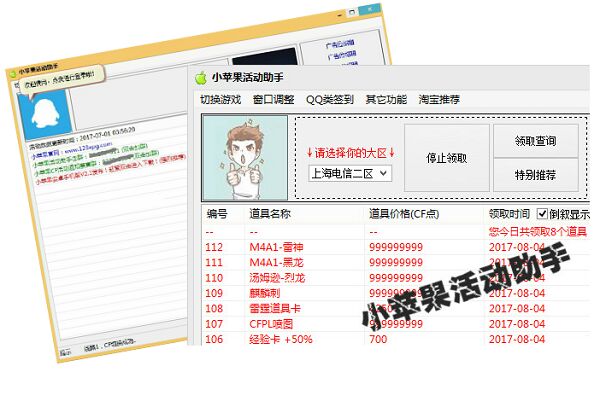Click the 领取查询 button
This screenshot has width=600, height=407.
(535, 141)
